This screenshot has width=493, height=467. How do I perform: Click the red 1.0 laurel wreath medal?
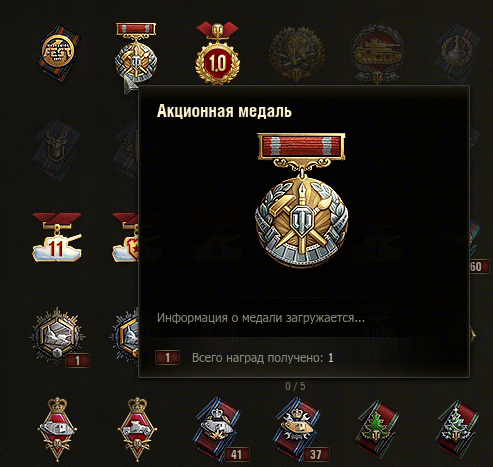tap(217, 53)
